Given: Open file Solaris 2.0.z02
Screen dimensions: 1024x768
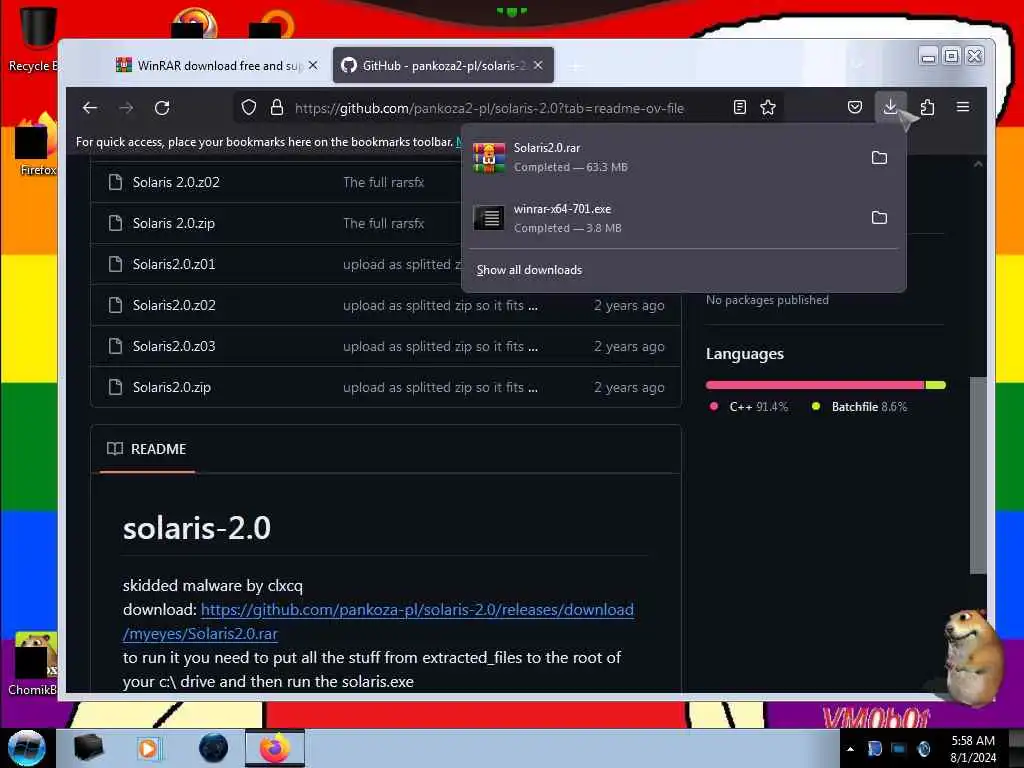Looking at the screenshot, I should (x=176, y=182).
